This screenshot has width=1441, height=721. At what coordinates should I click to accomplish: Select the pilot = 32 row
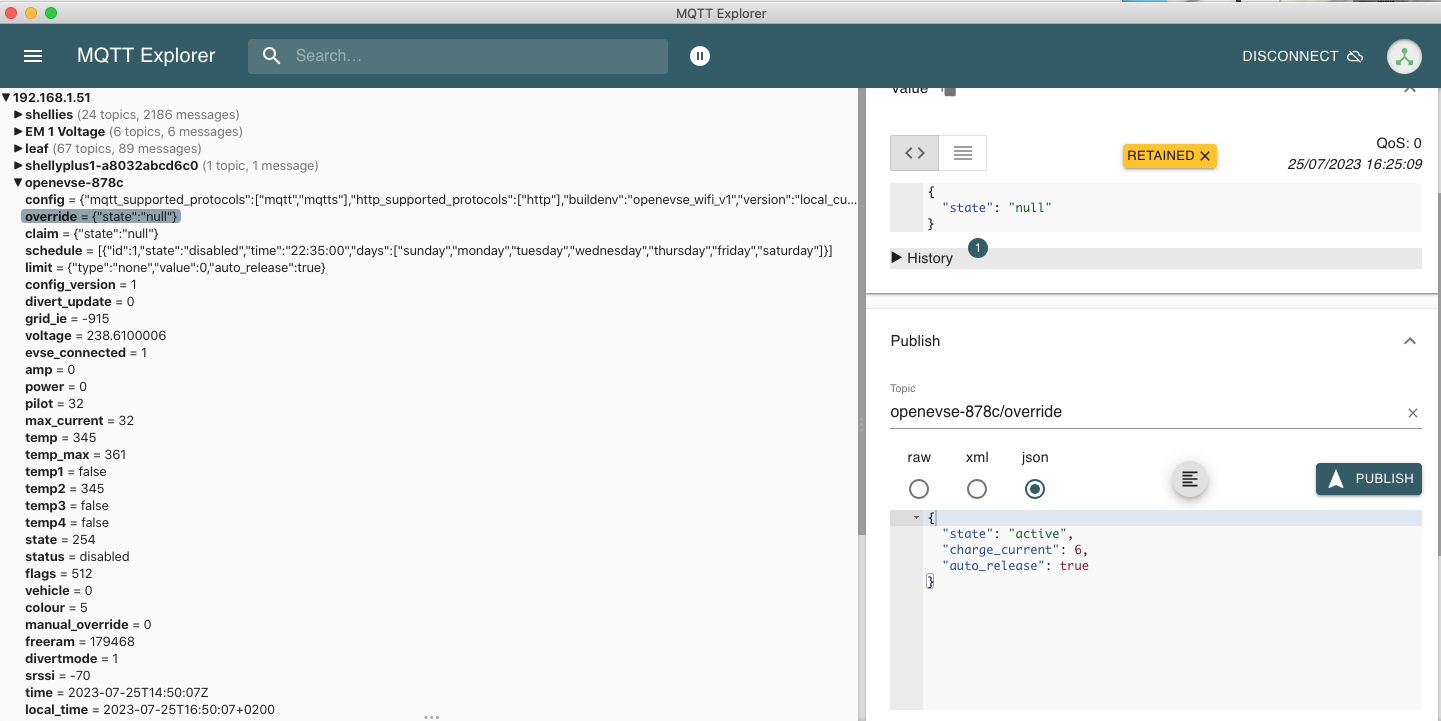point(54,404)
